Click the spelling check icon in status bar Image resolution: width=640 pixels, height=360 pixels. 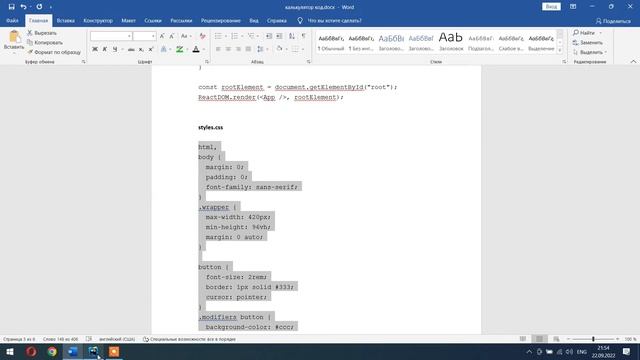pyautogui.click(x=89, y=339)
